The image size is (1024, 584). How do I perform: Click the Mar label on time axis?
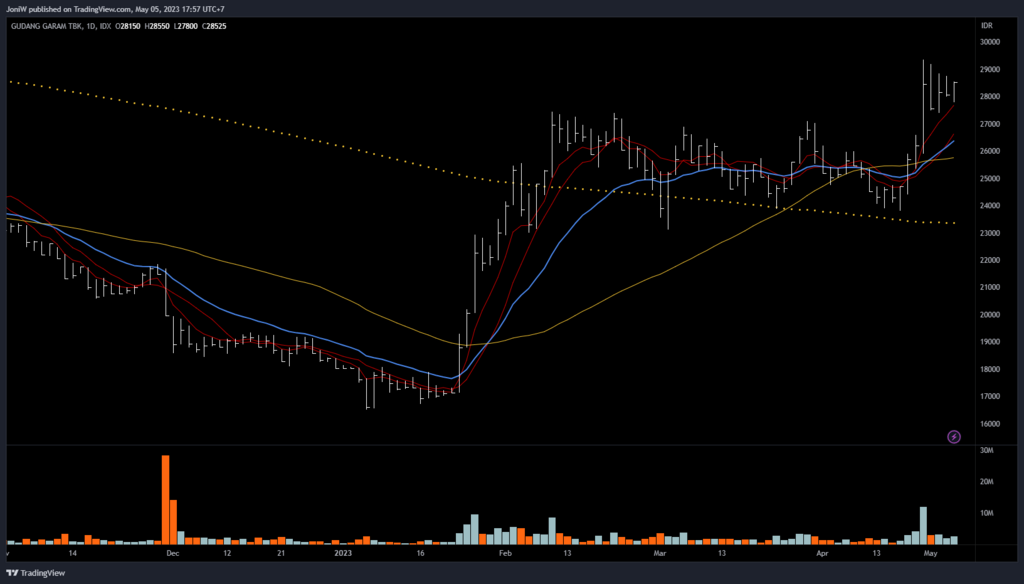coord(659,552)
